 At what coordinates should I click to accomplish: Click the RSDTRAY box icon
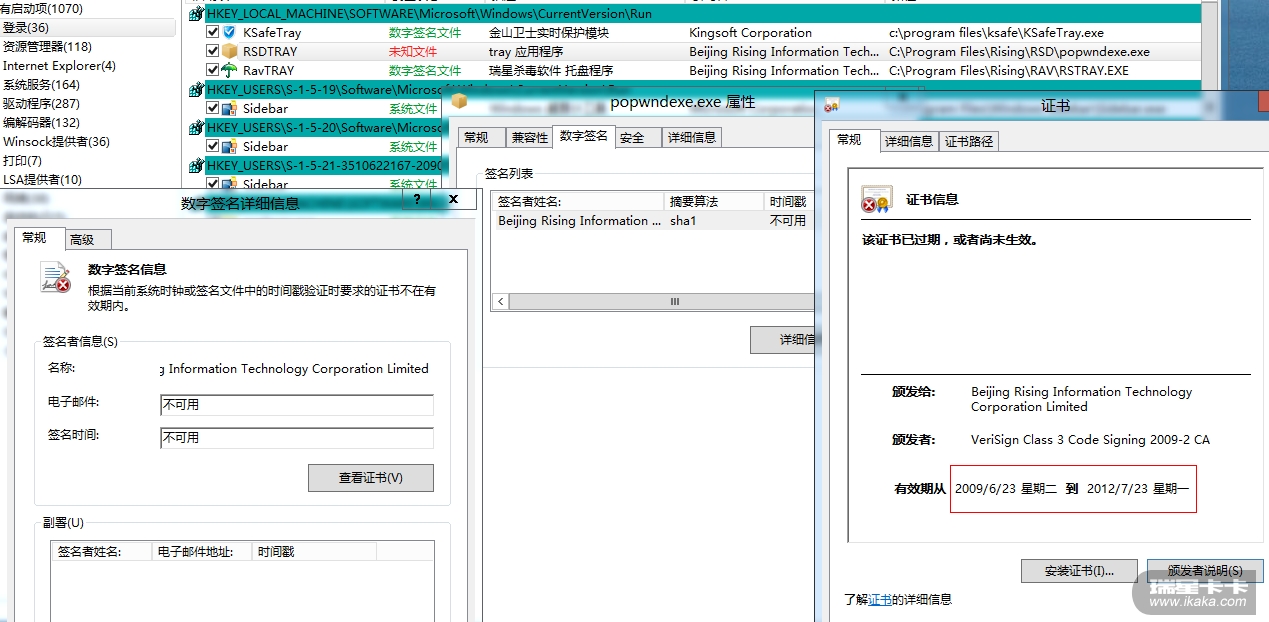coord(229,51)
